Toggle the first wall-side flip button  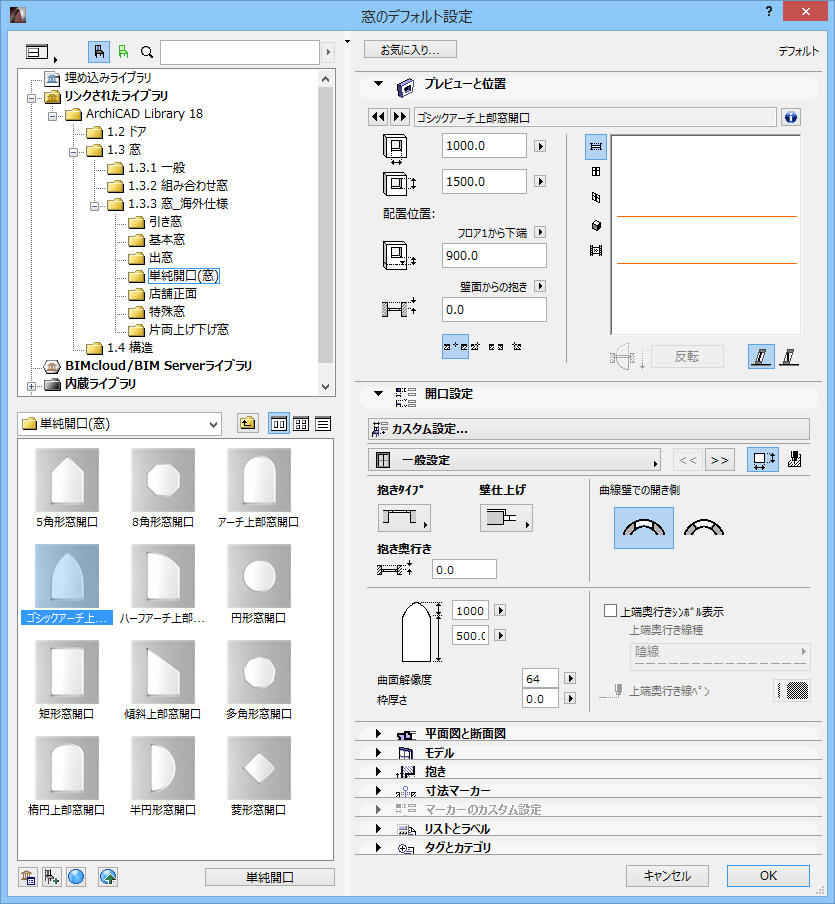point(761,357)
